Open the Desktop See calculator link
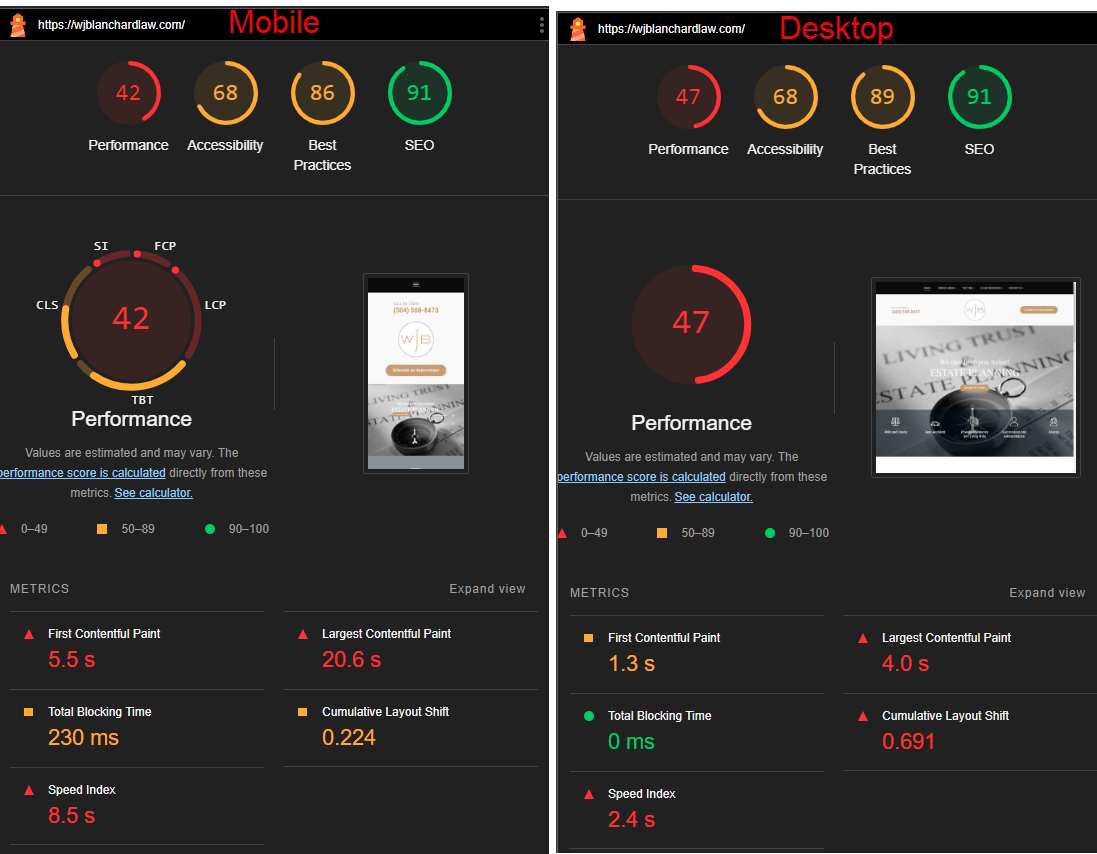The image size is (1097, 854). 713,497
